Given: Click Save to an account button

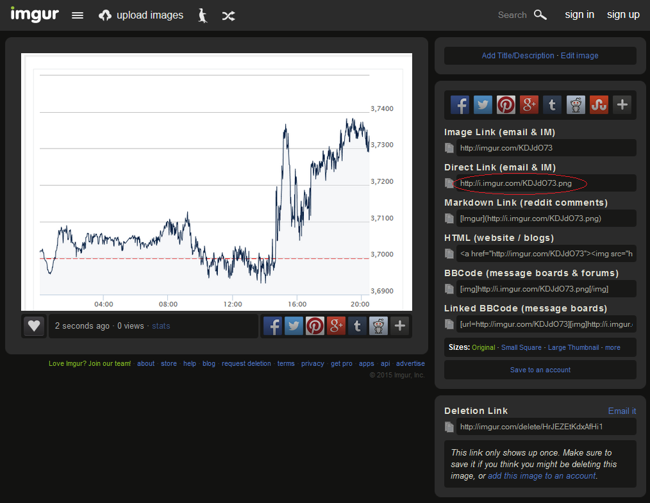Looking at the screenshot, I should click(x=540, y=370).
